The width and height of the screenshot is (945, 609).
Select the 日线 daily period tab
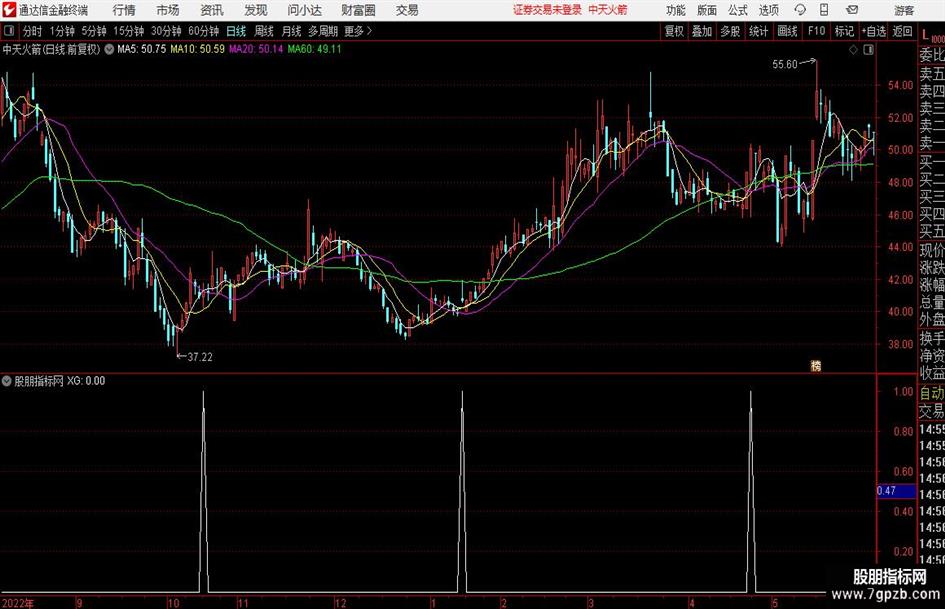[x=236, y=31]
